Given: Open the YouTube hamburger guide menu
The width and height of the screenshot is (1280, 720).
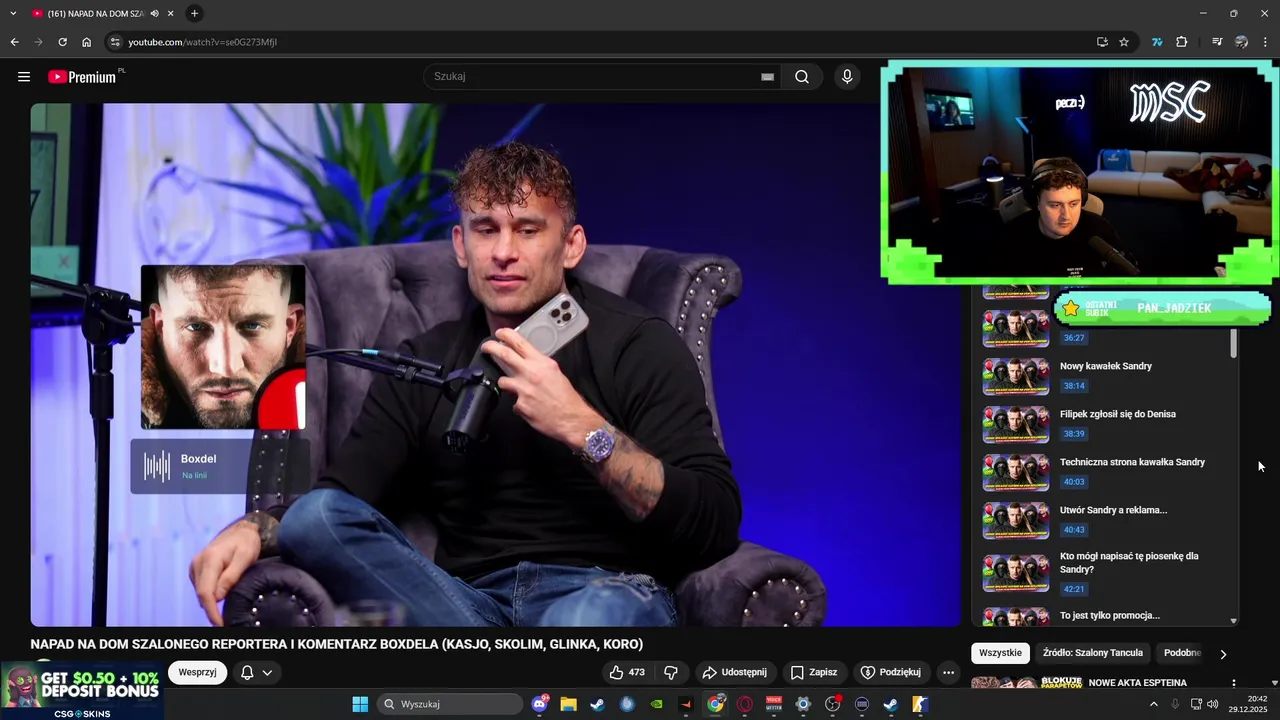Looking at the screenshot, I should click(x=24, y=77).
